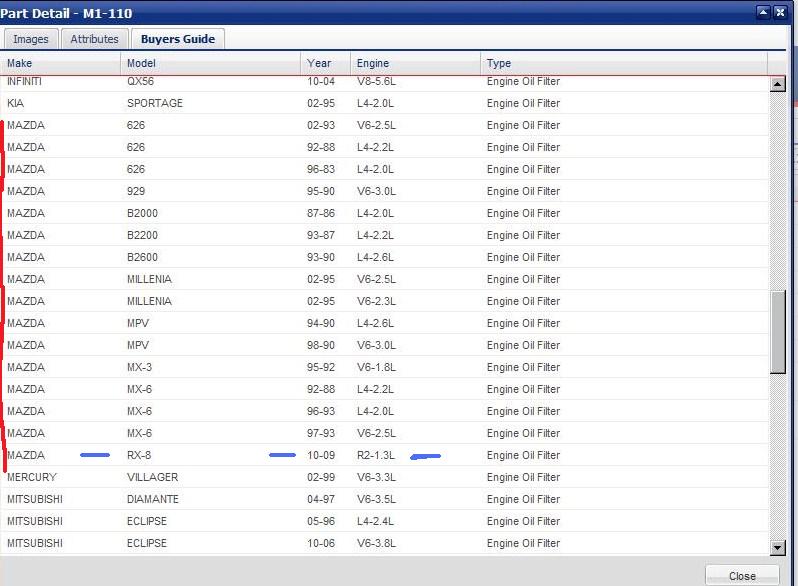Image resolution: width=798 pixels, height=586 pixels.
Task: Sort by the Make column header
Action: (x=60, y=63)
